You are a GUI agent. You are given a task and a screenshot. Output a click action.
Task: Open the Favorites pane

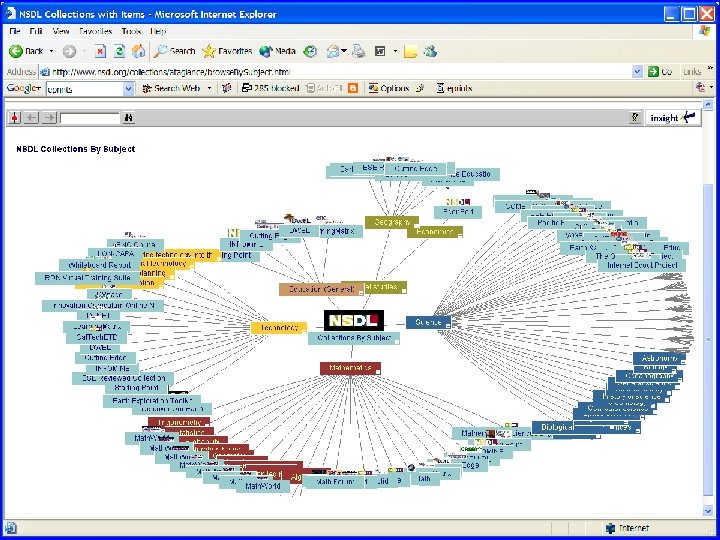pos(227,51)
